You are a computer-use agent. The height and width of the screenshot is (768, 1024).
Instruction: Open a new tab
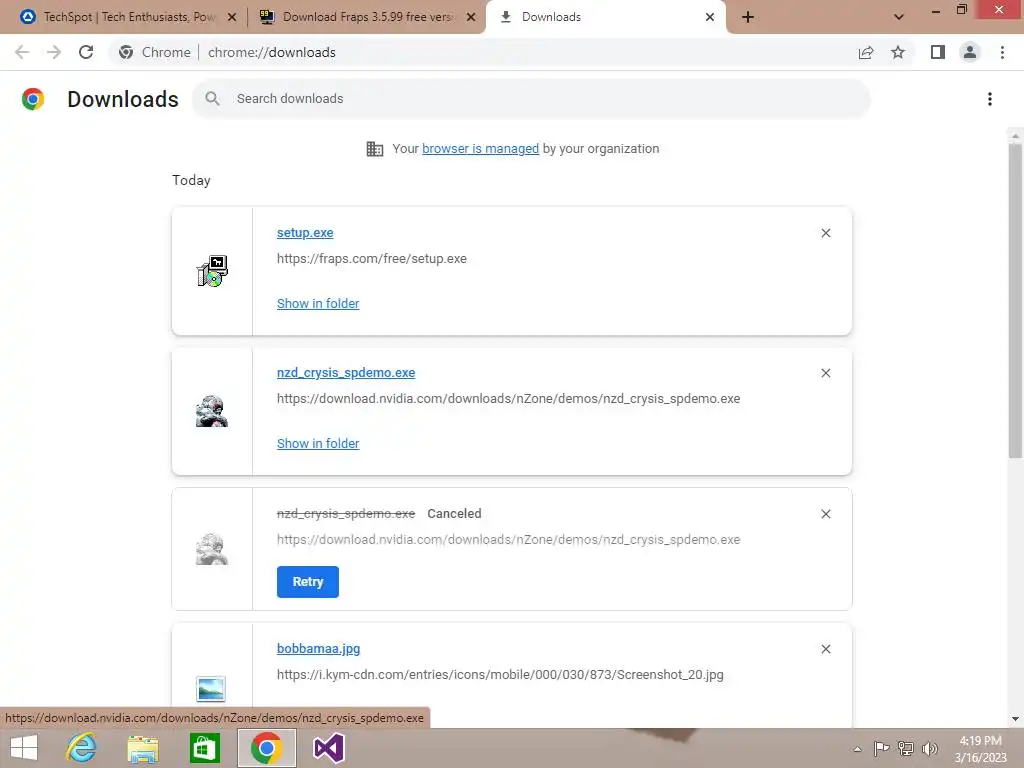(x=748, y=17)
